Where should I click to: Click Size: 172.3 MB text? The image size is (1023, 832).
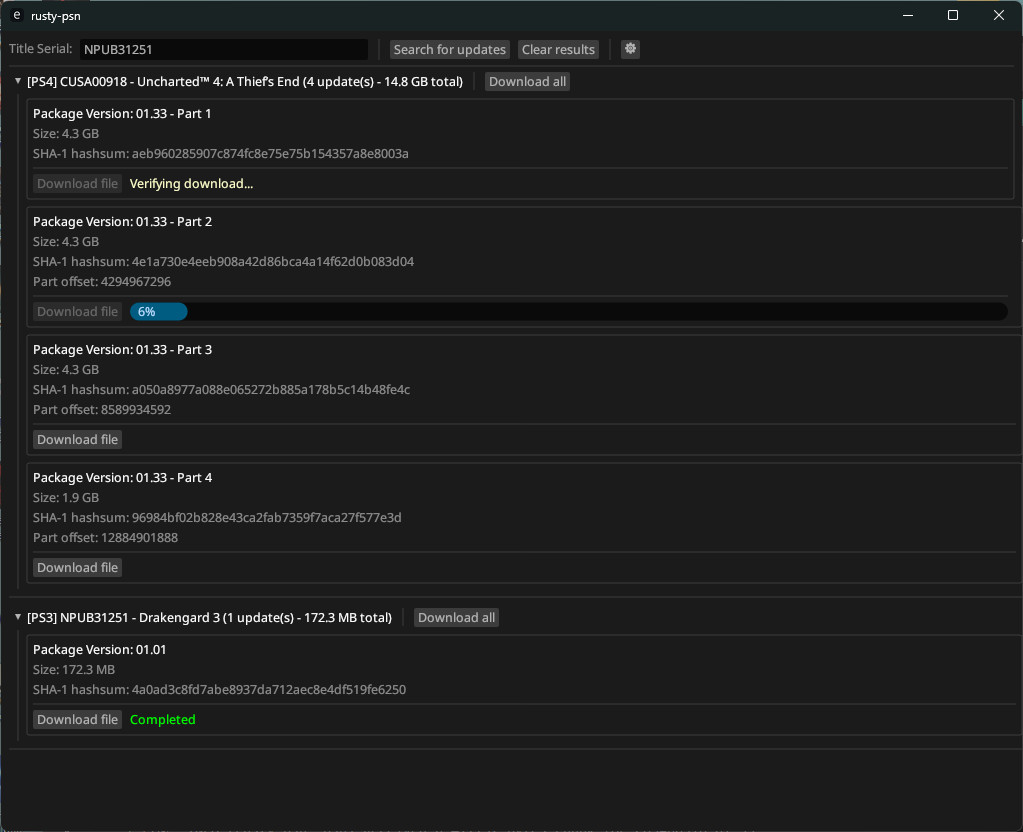click(74, 670)
